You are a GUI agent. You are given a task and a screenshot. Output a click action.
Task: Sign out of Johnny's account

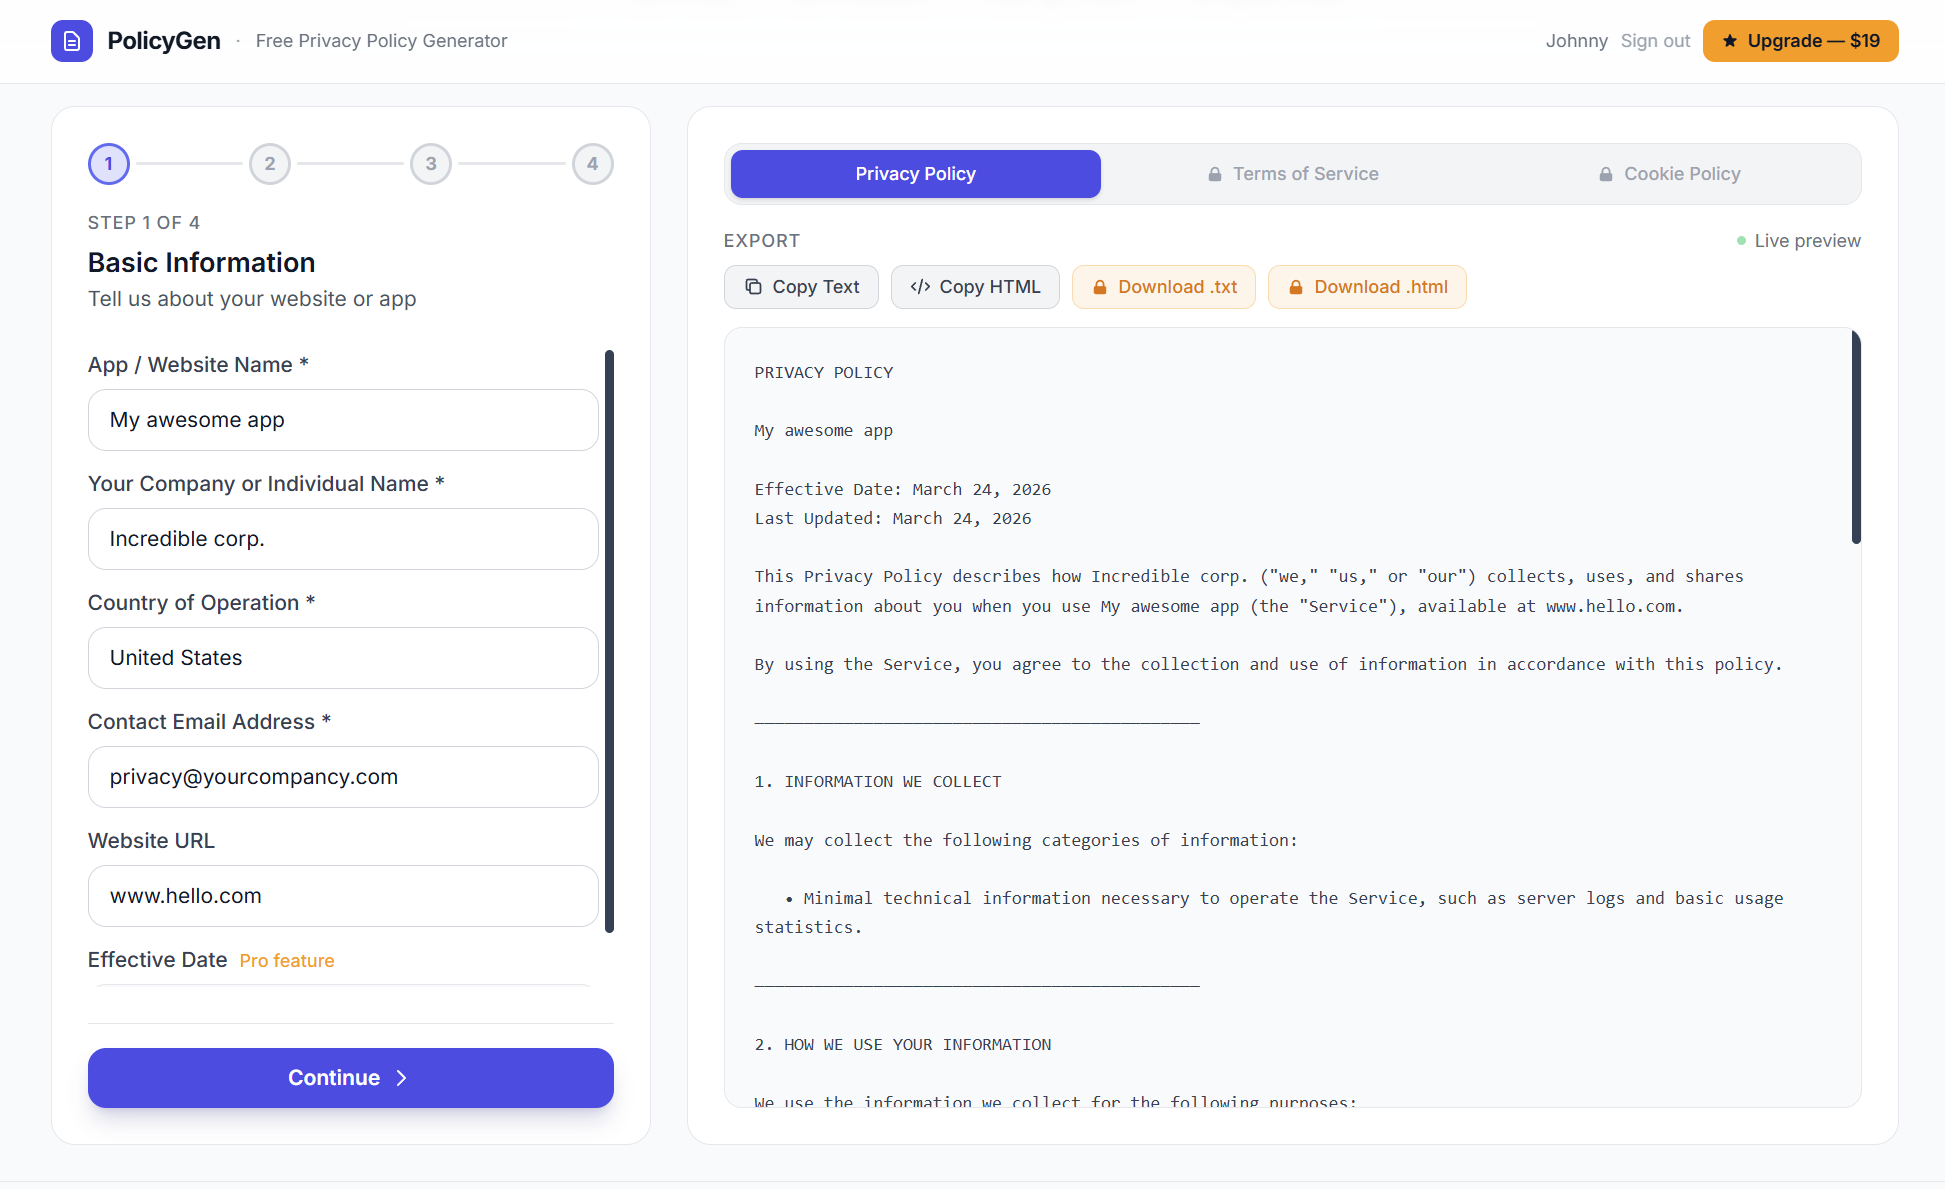tap(1655, 41)
